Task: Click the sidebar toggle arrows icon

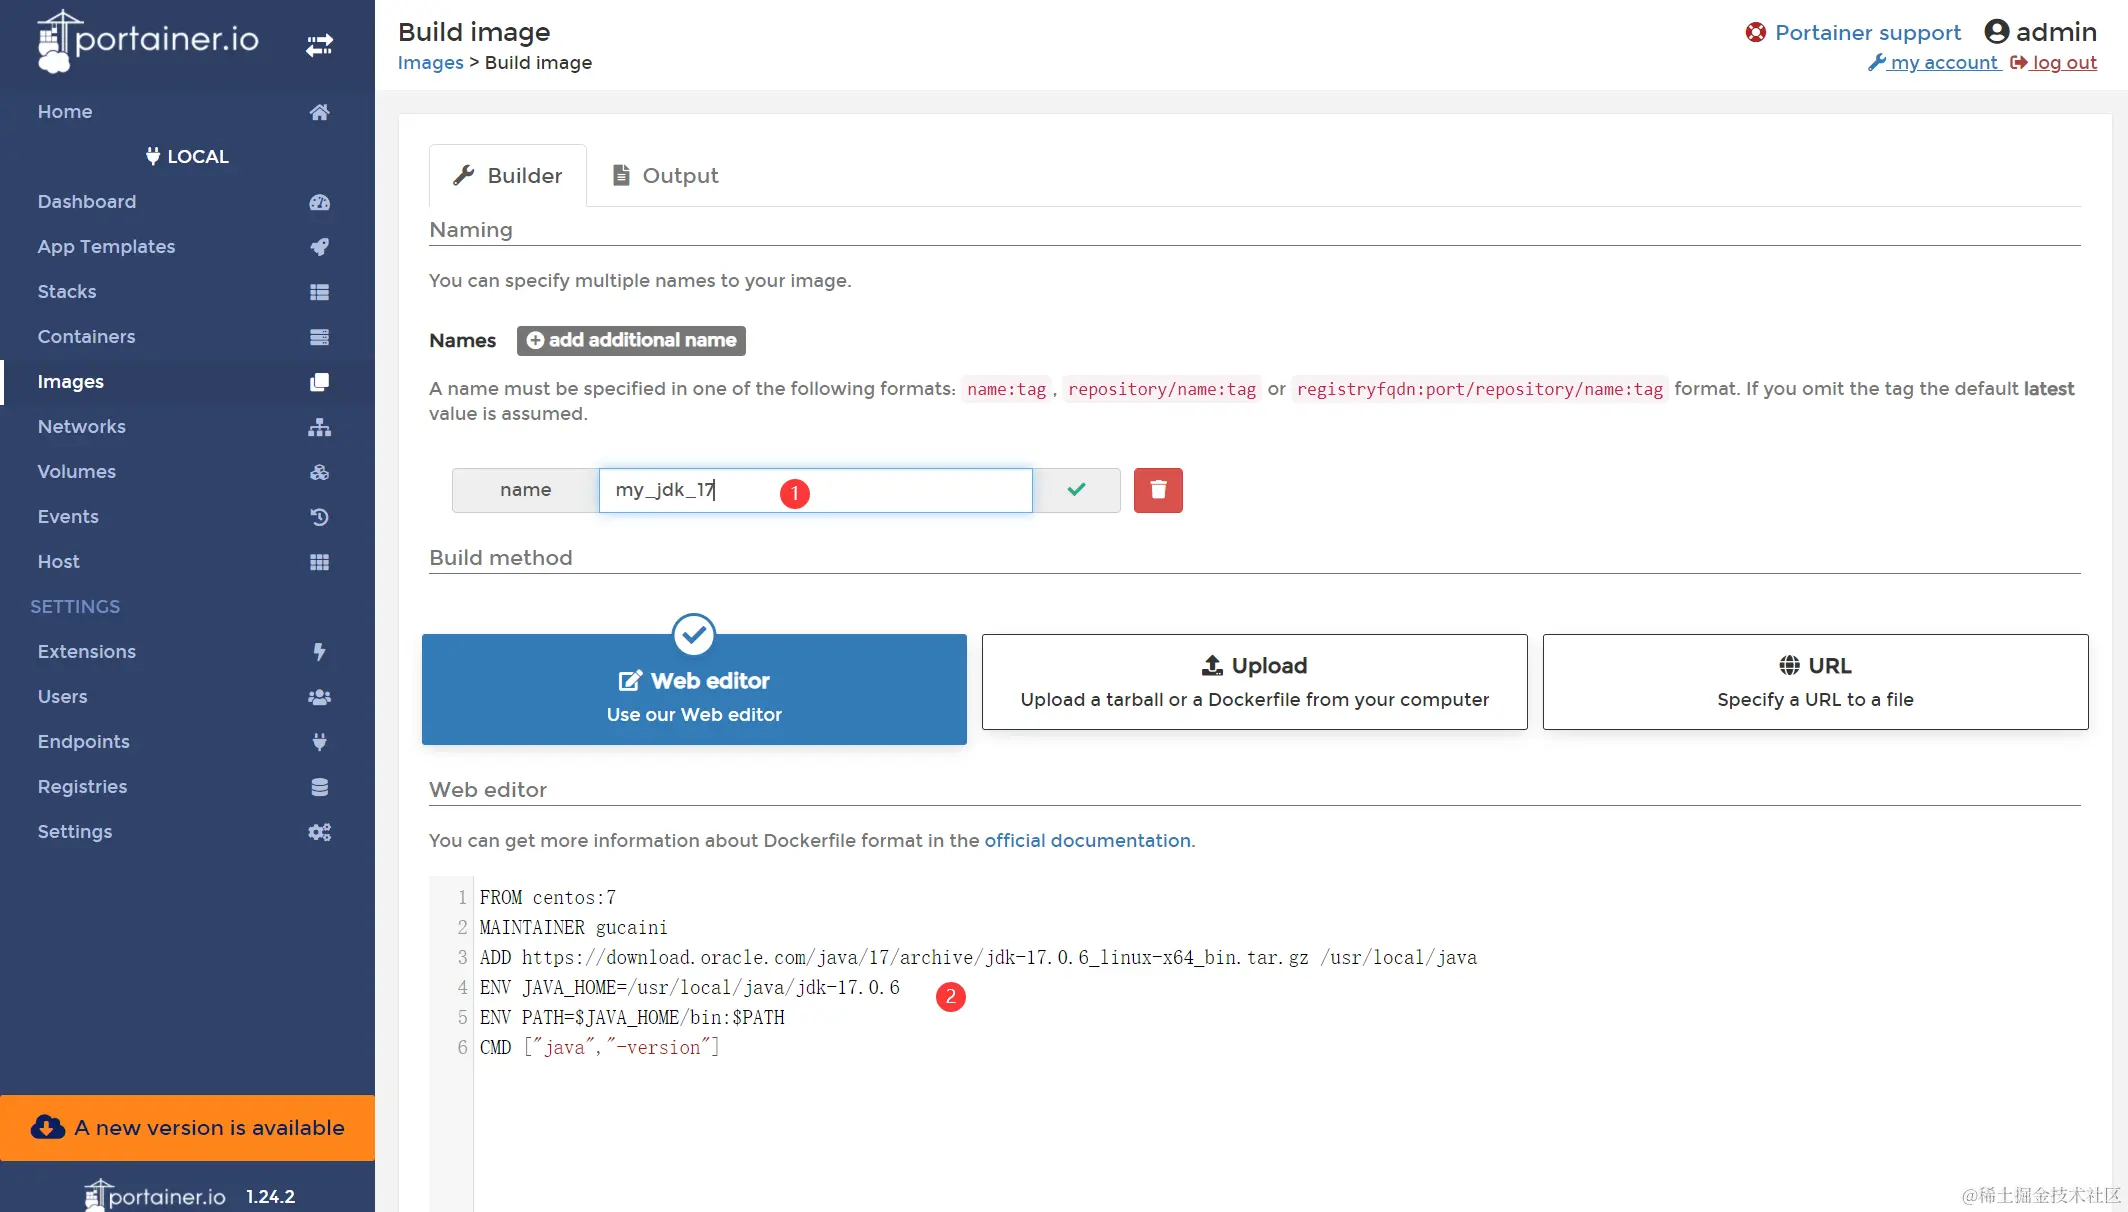Action: tap(319, 45)
